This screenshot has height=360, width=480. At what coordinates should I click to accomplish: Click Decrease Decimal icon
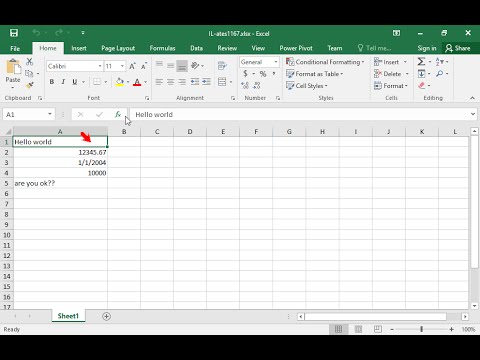(257, 86)
